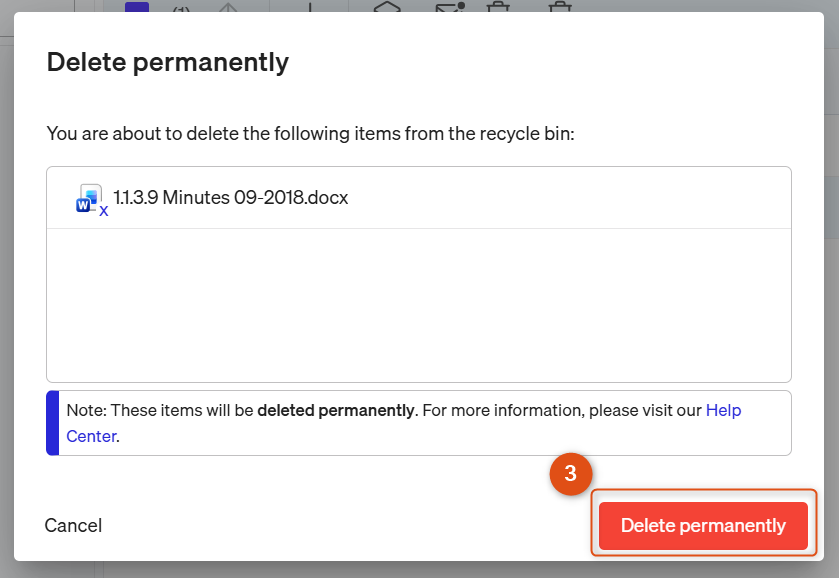Click the orange step 3 badge
The image size is (839, 578).
[570, 474]
